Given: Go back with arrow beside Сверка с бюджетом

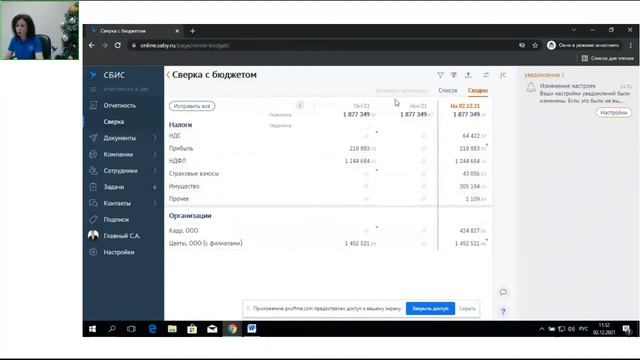Looking at the screenshot, I should (168, 75).
